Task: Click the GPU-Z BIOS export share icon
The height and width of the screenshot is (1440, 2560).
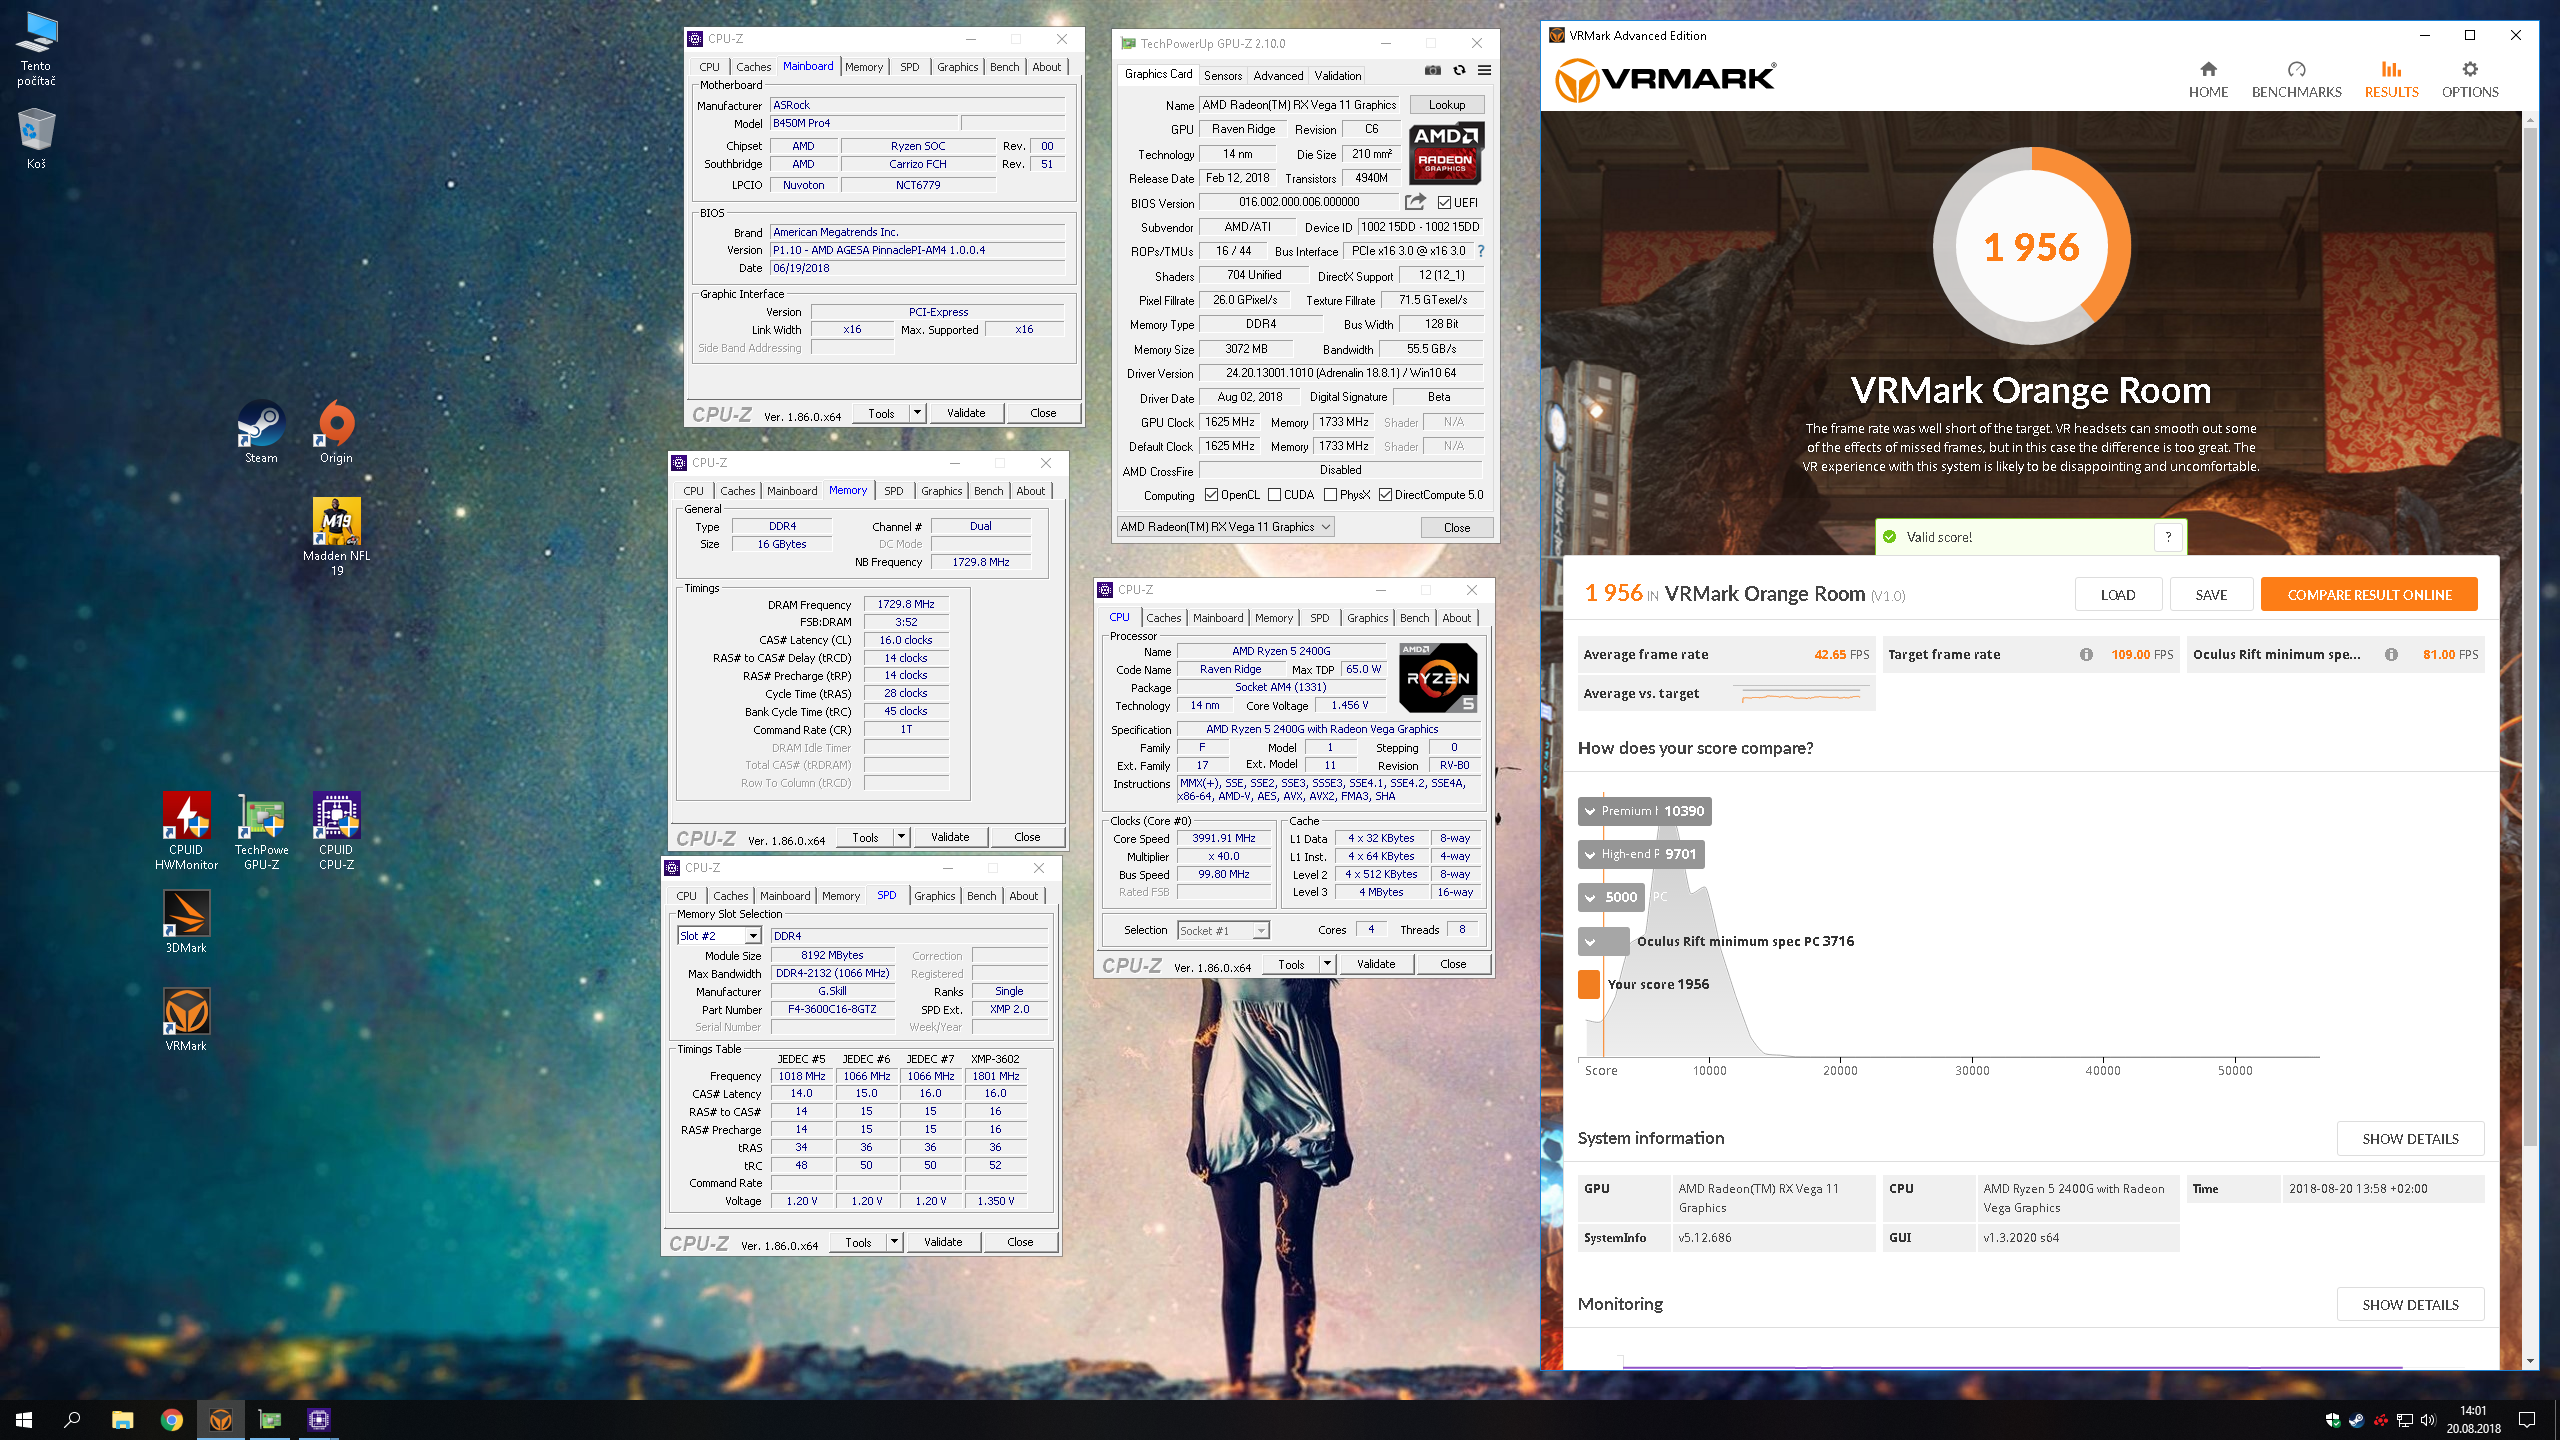Action: click(1414, 202)
